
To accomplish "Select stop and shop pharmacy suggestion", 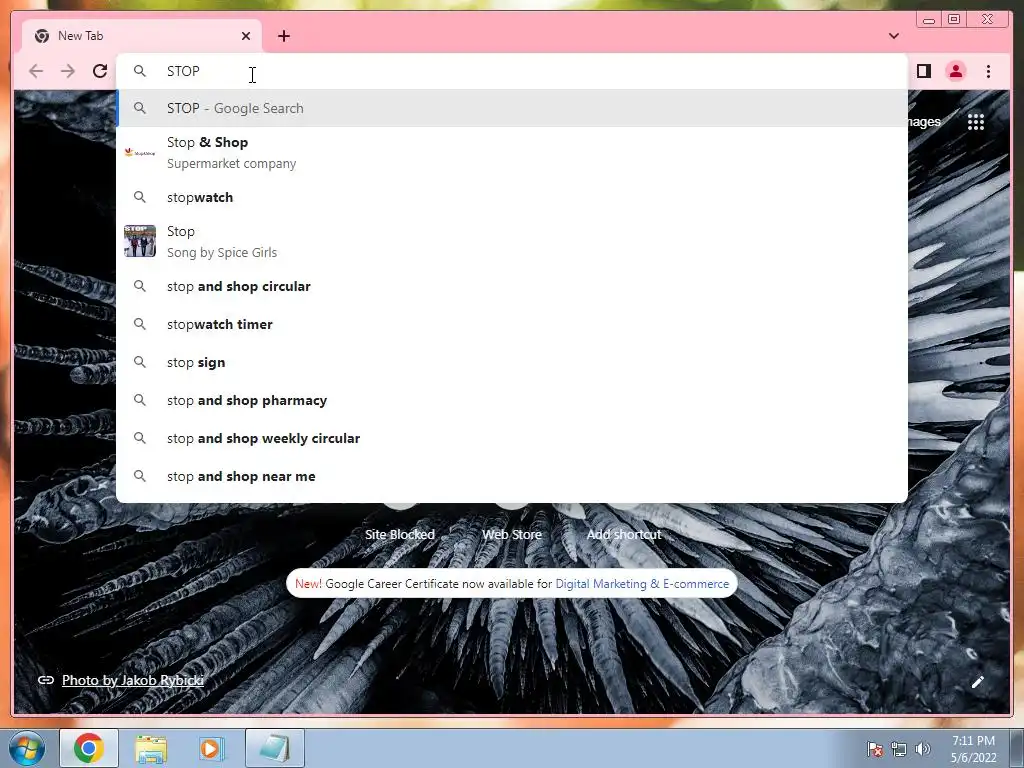I will [512, 400].
